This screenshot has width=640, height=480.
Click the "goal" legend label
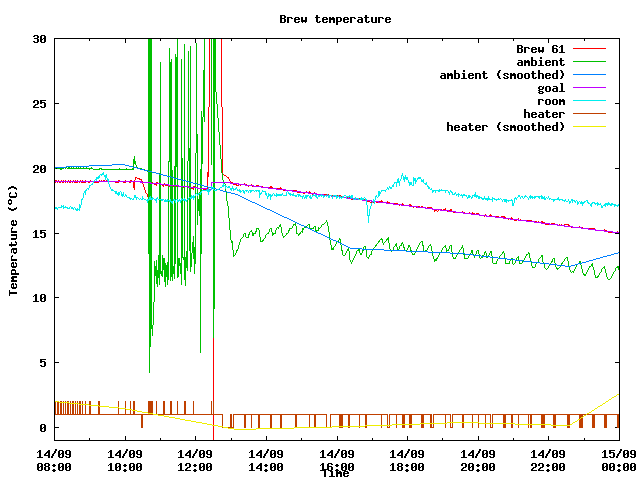pyautogui.click(x=551, y=88)
